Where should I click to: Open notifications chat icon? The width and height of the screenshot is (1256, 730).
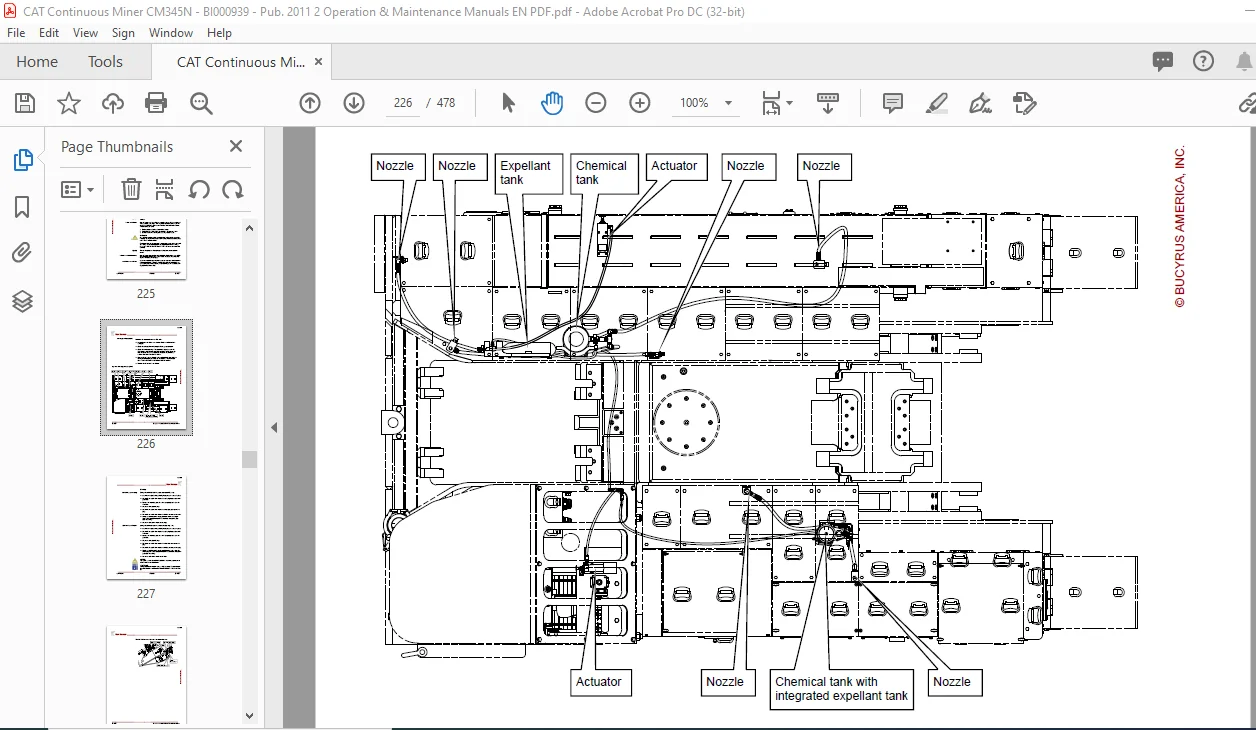click(x=1162, y=62)
